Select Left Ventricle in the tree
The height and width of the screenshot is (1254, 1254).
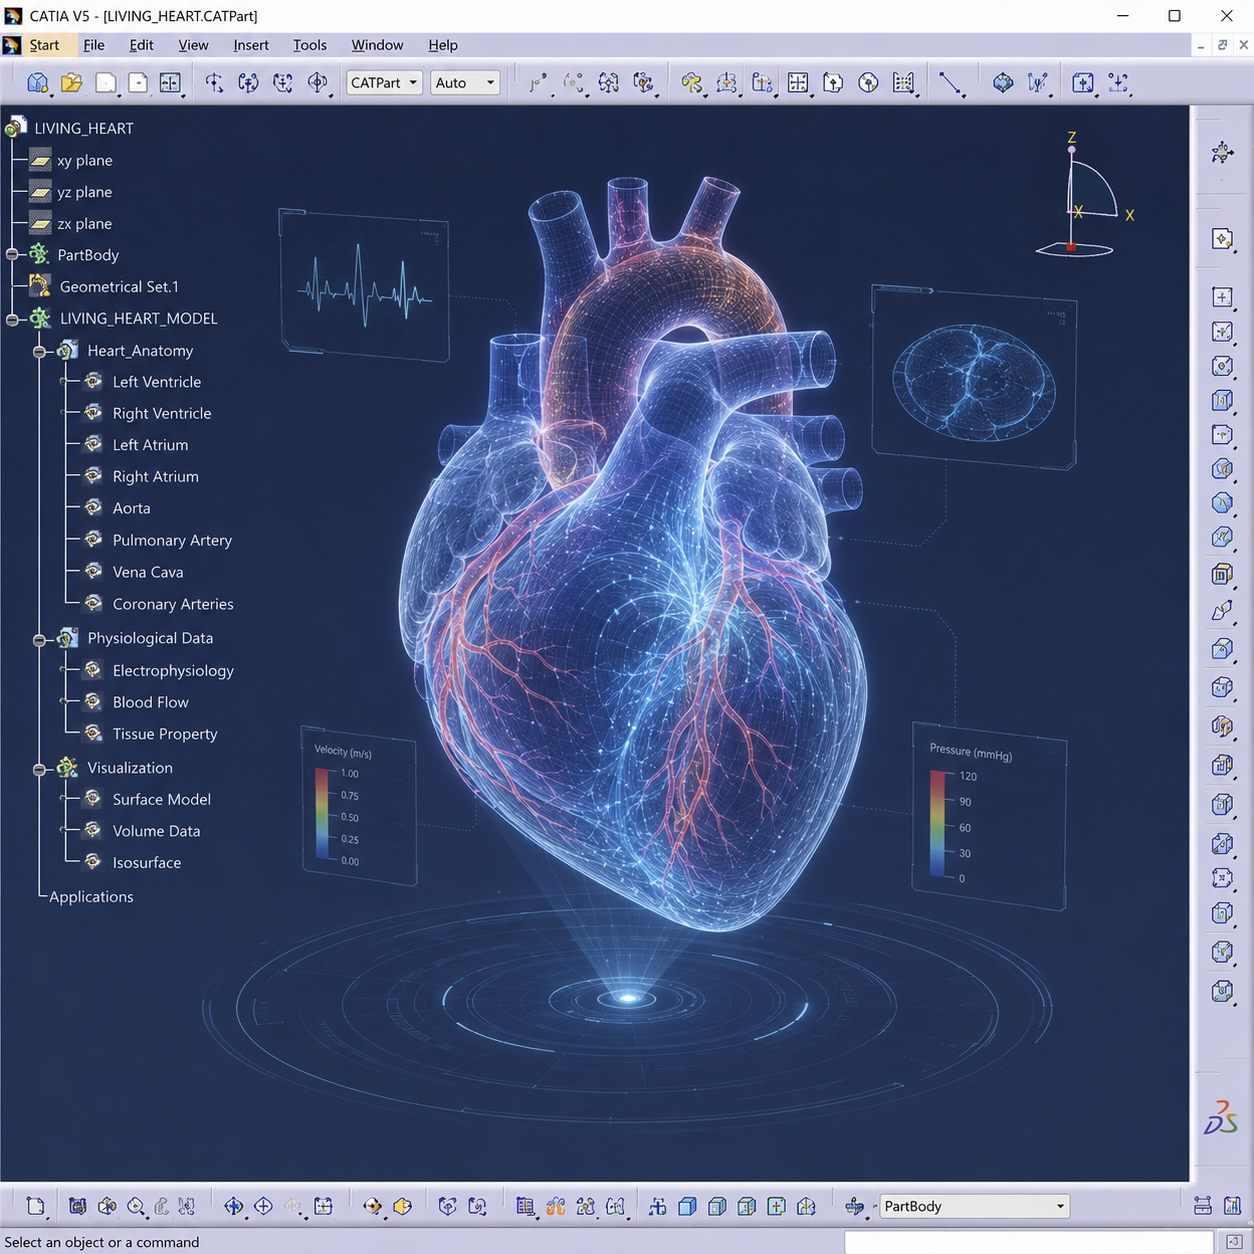pos(157,382)
